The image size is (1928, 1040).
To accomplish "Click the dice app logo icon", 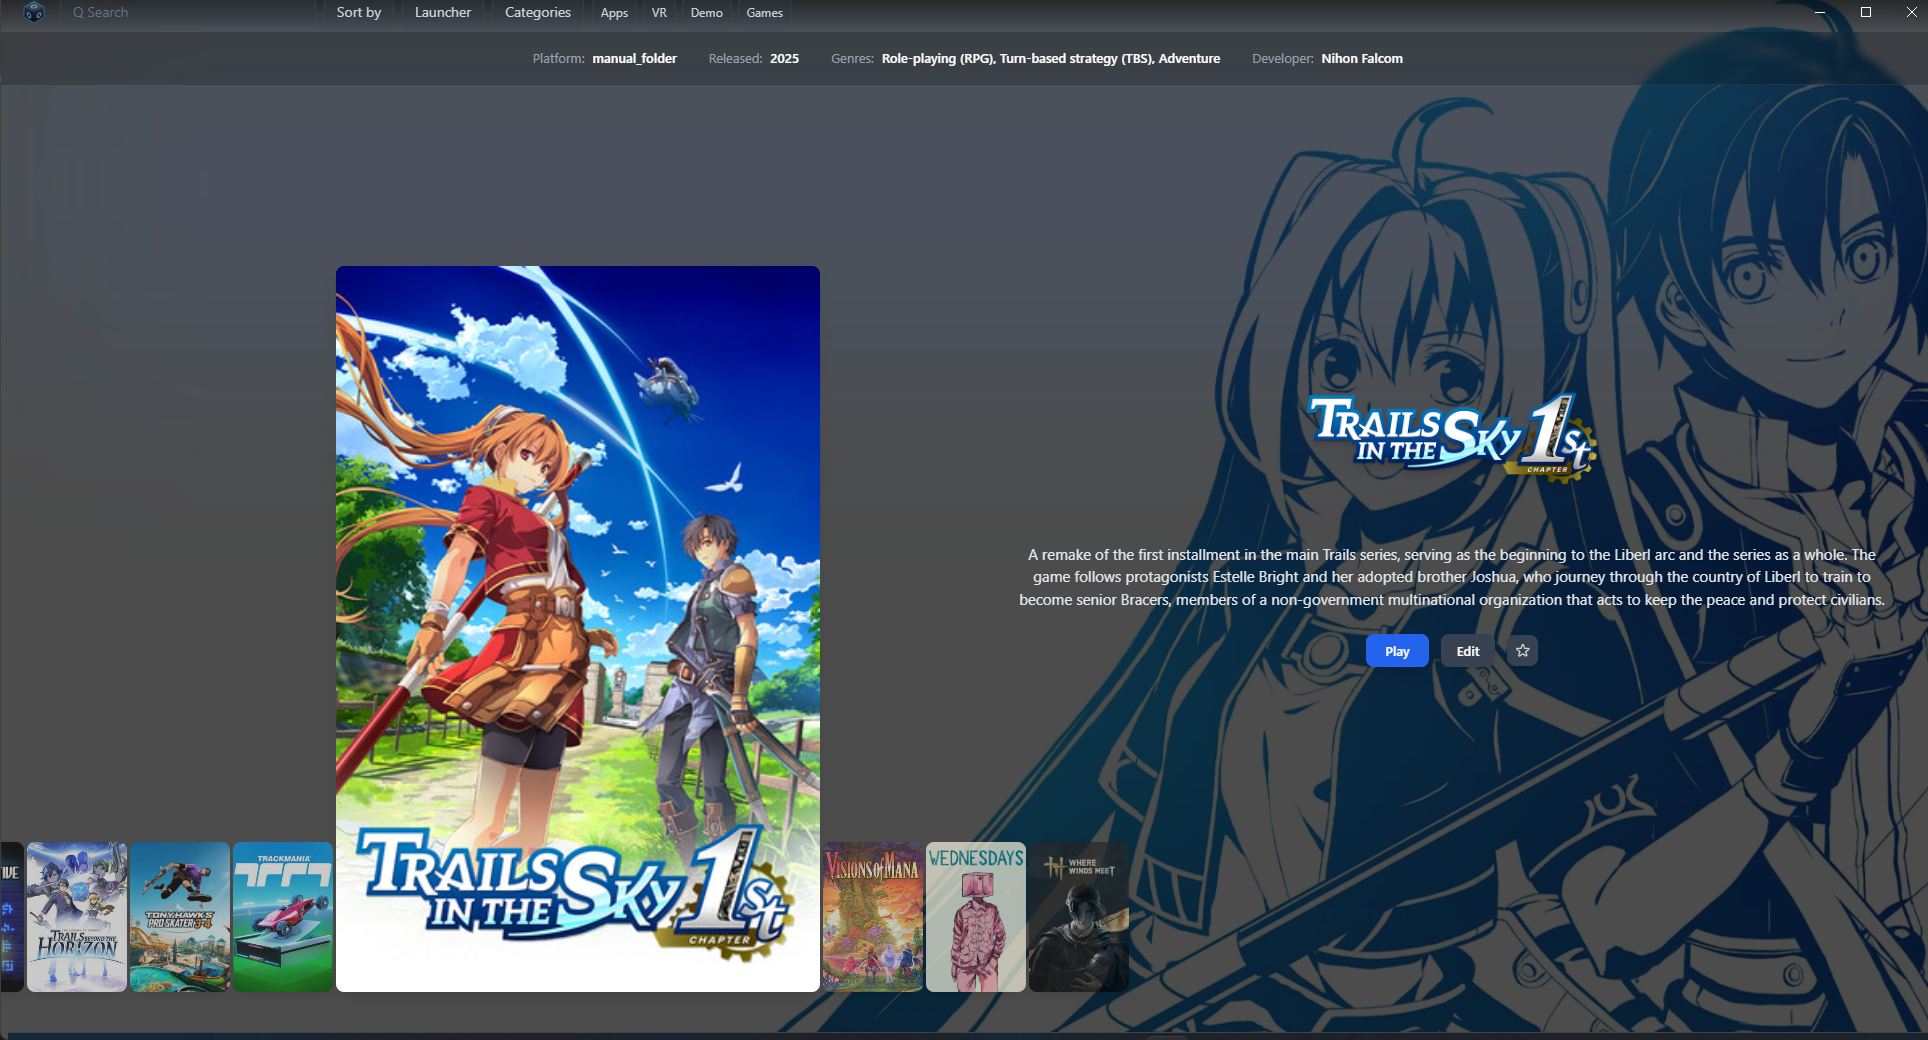I will click(x=34, y=13).
